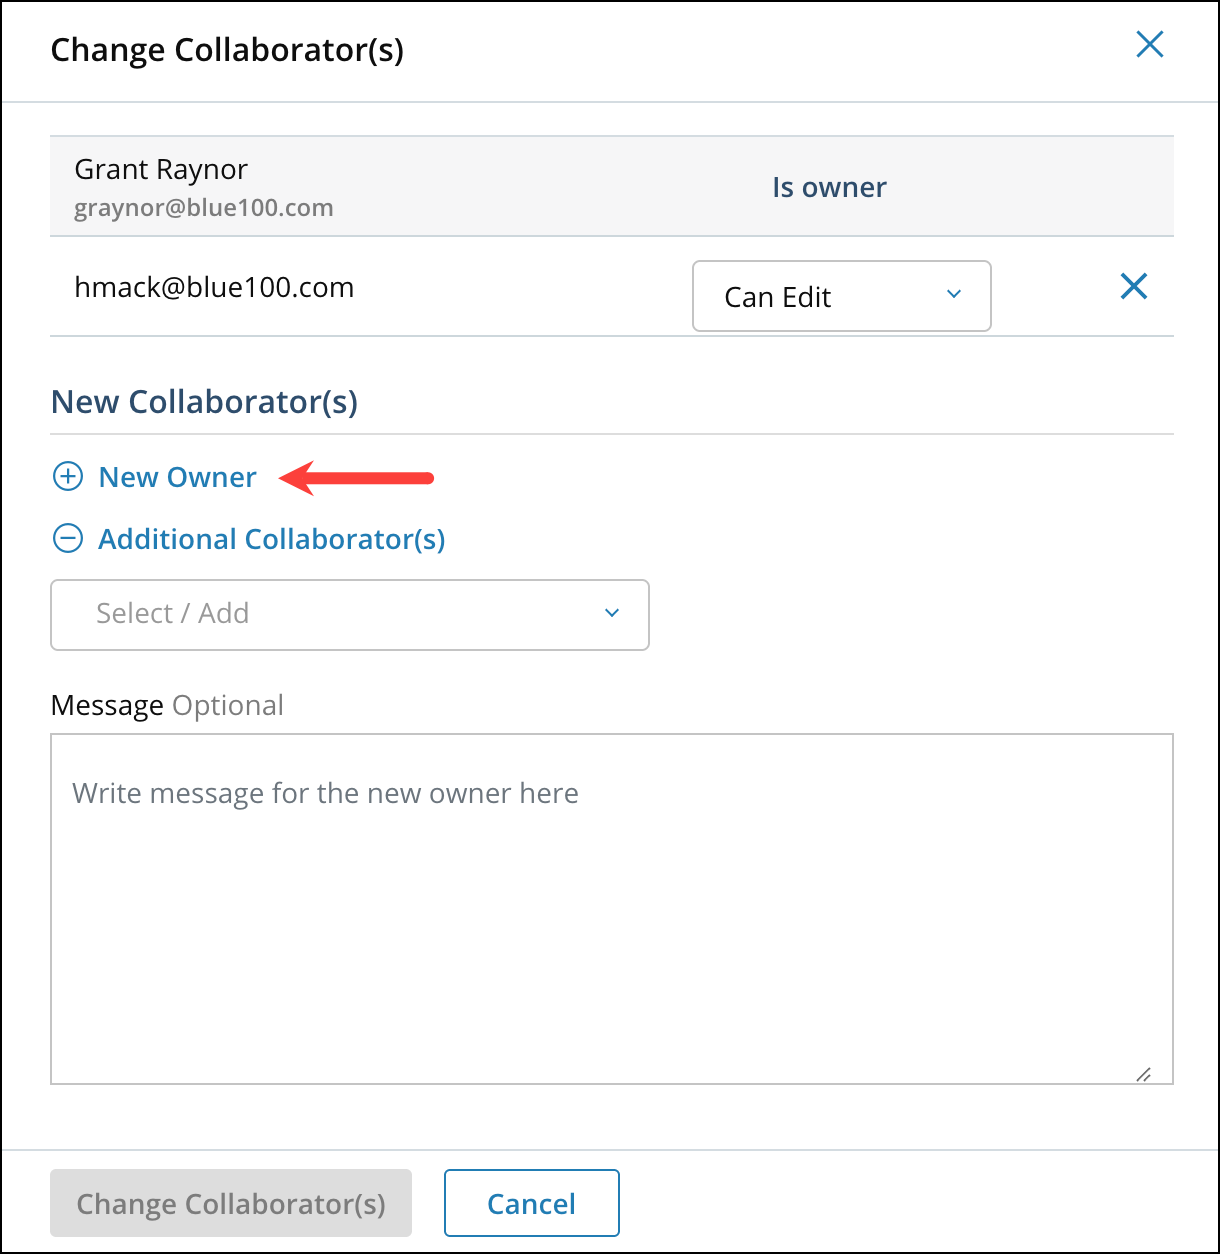Screen dimensions: 1220x1254
Task: Click the plus icon beside New Owner
Action: pos(67,477)
